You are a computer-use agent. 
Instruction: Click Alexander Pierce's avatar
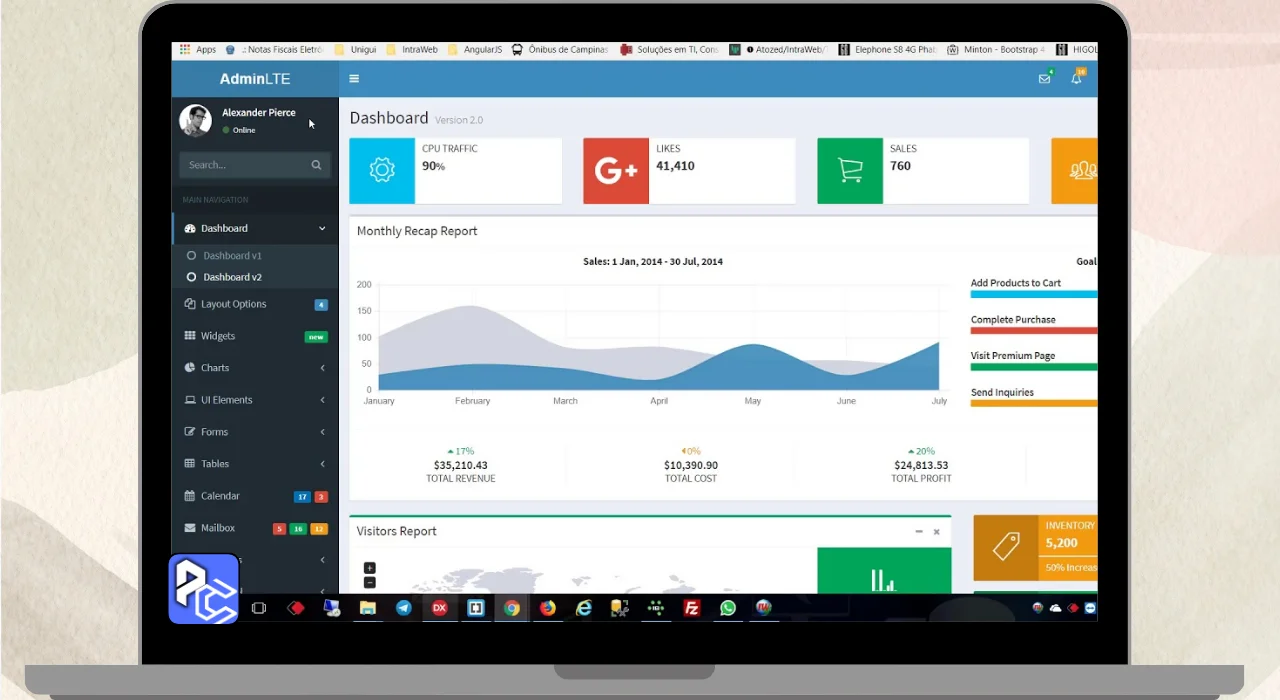point(195,120)
